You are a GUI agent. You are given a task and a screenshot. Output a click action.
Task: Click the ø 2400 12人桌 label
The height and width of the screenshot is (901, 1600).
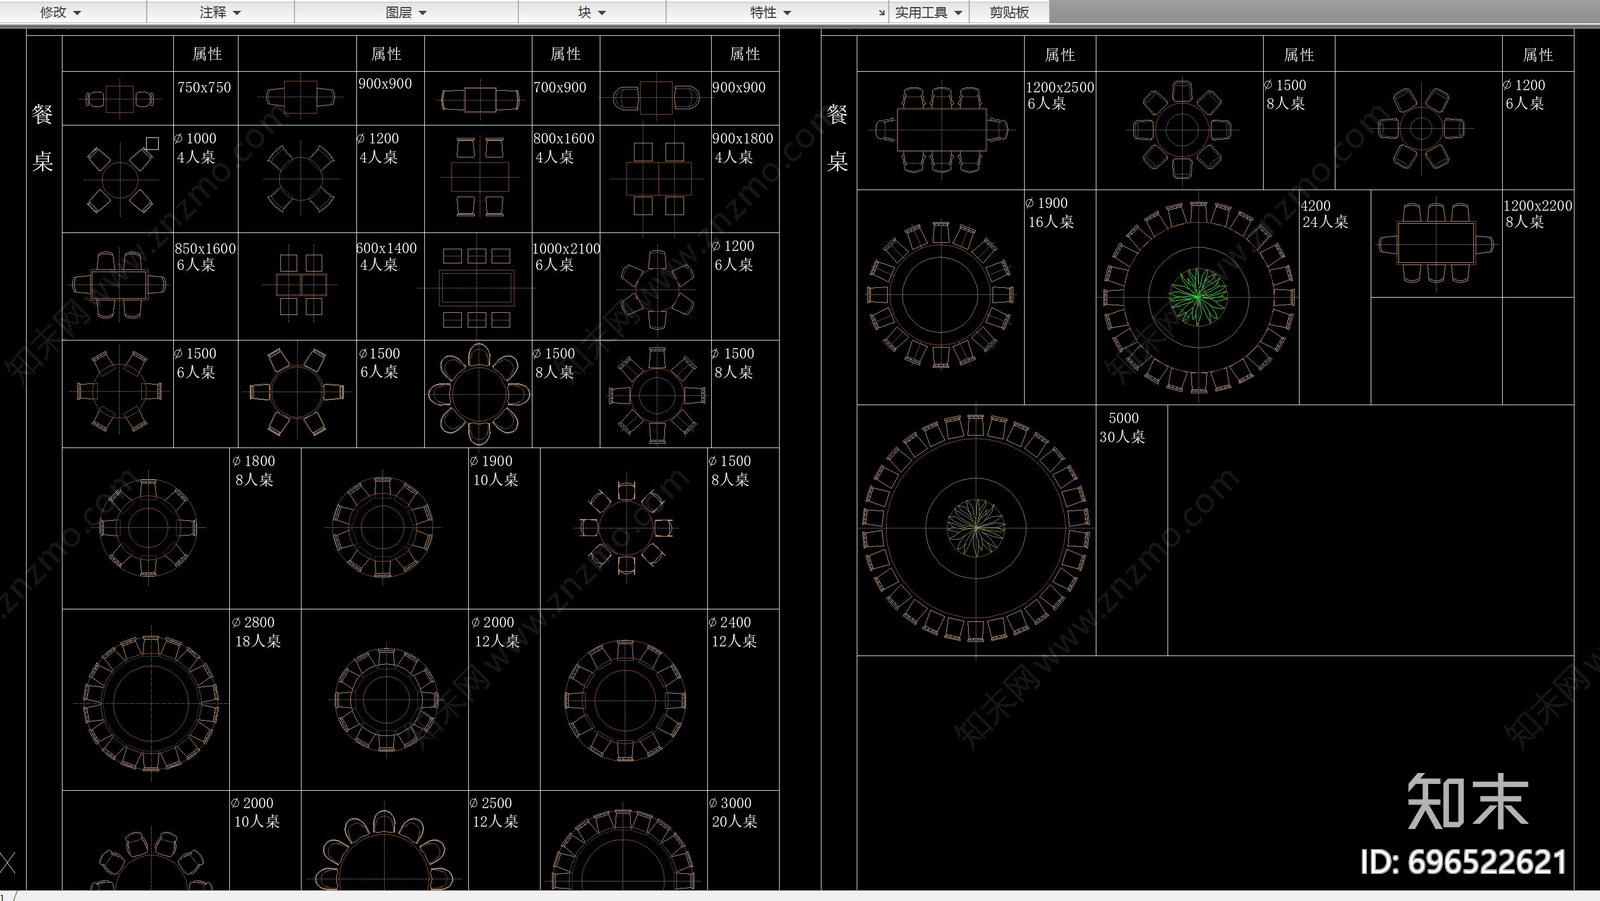733,631
